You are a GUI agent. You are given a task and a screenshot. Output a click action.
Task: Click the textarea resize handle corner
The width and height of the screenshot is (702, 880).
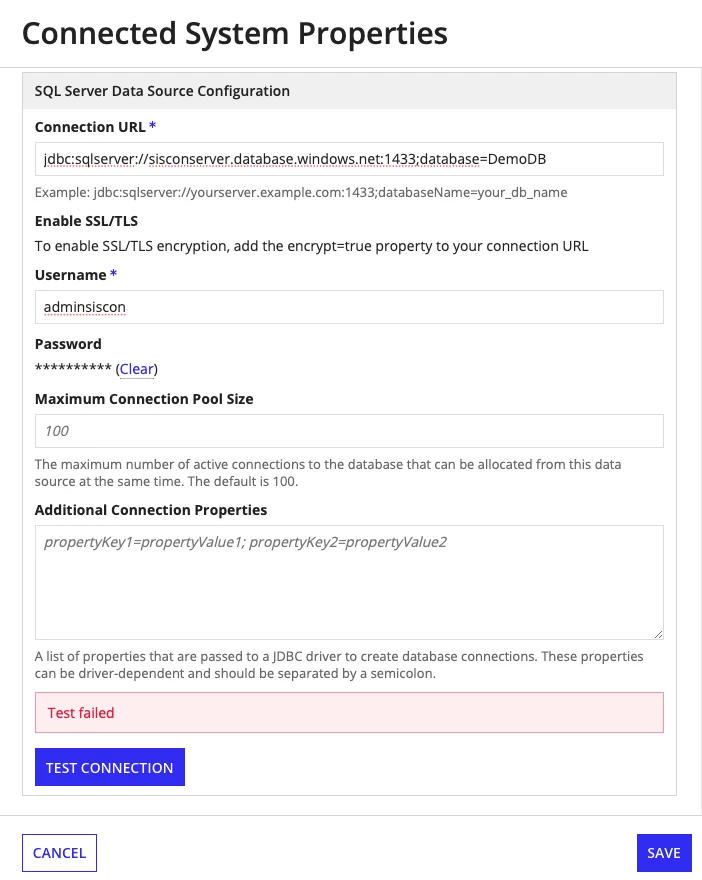658,634
